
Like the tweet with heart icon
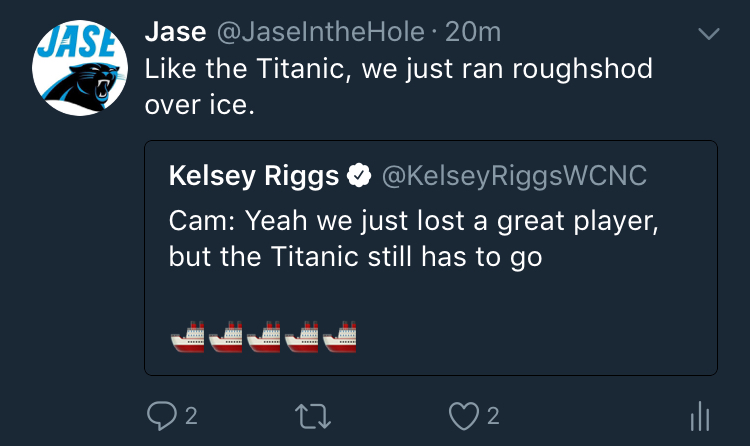coord(463,416)
